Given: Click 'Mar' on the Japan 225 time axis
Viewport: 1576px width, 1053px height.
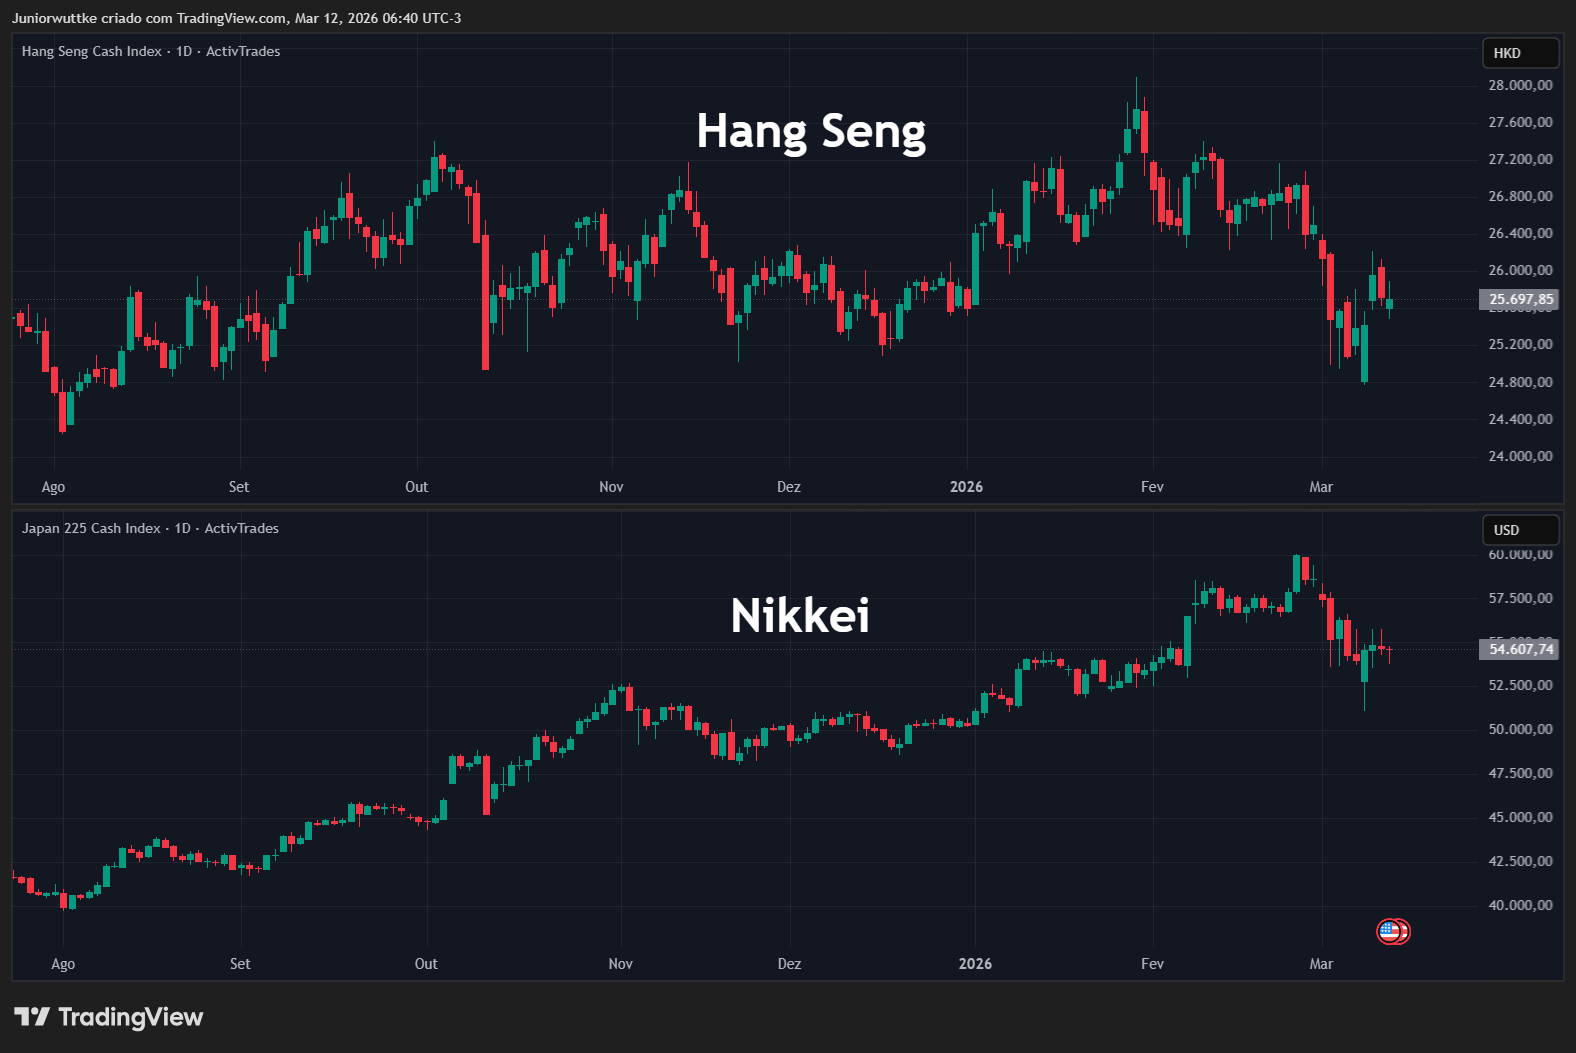Looking at the screenshot, I should (x=1321, y=964).
